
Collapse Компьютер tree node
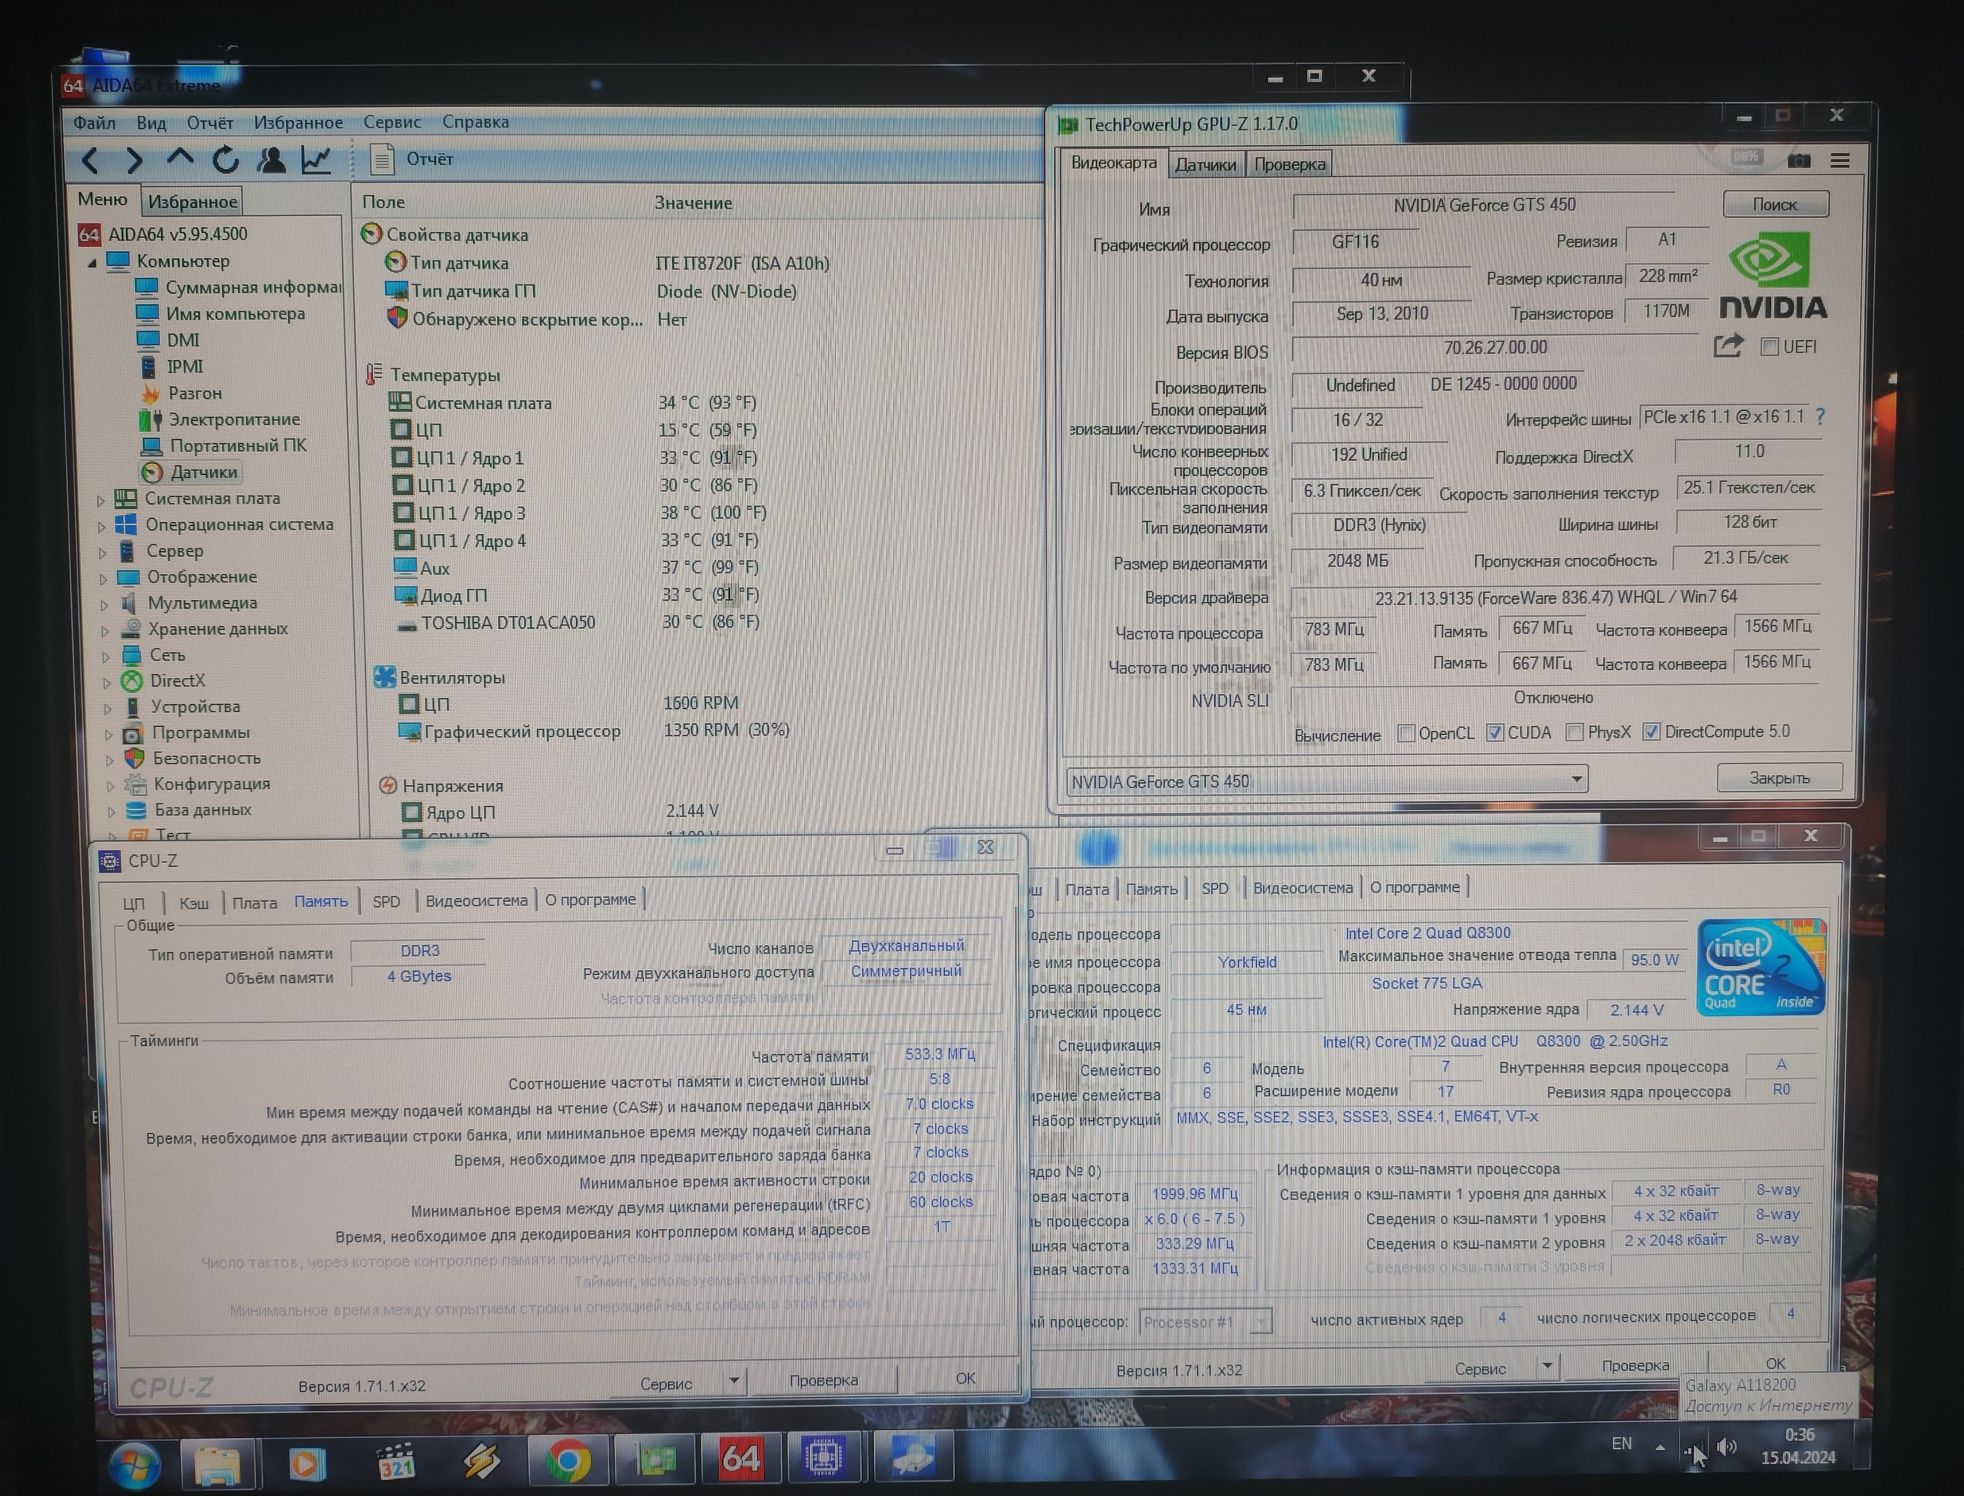point(92,262)
